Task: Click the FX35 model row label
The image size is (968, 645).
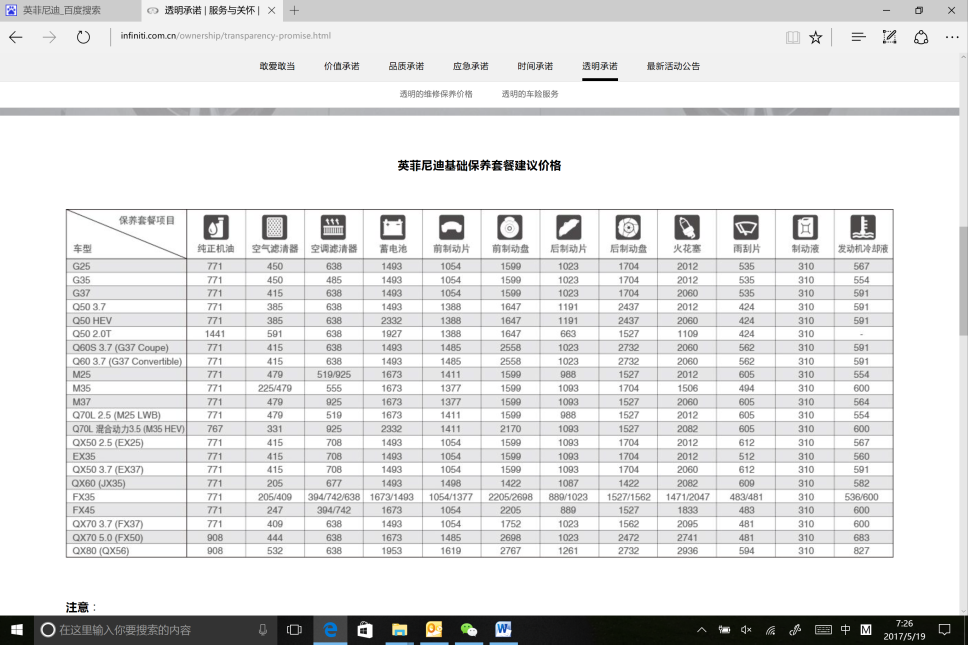Action: (84, 497)
